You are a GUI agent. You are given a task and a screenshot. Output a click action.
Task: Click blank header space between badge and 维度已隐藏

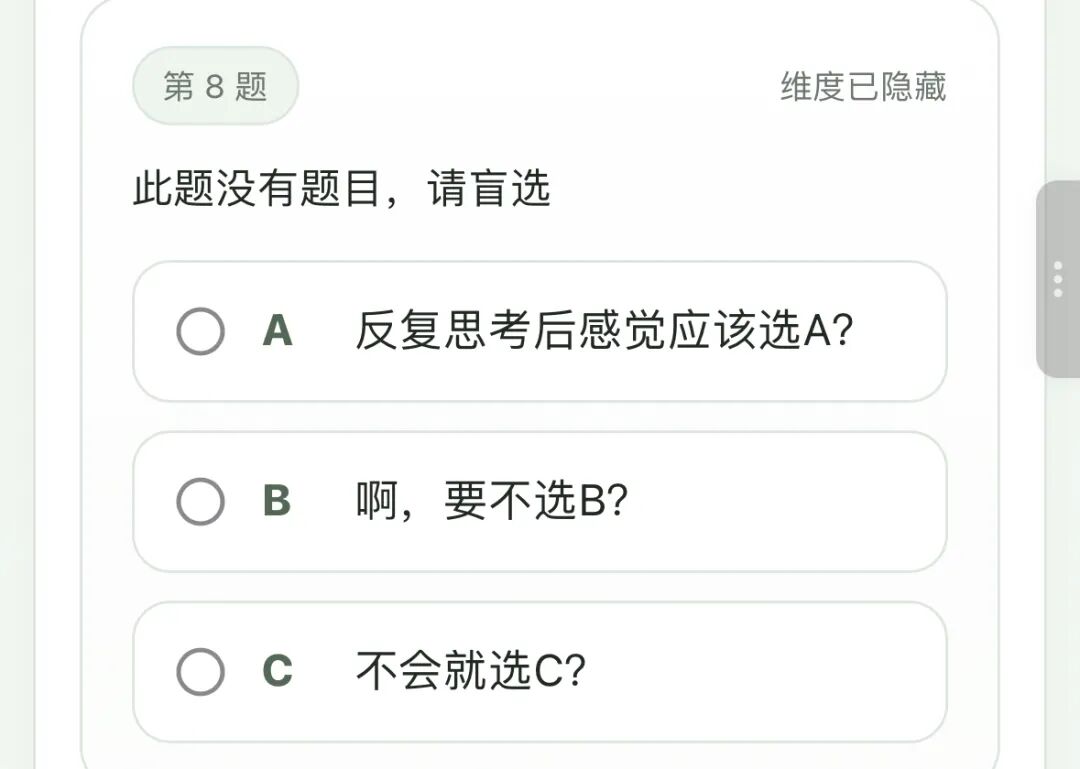[540, 87]
